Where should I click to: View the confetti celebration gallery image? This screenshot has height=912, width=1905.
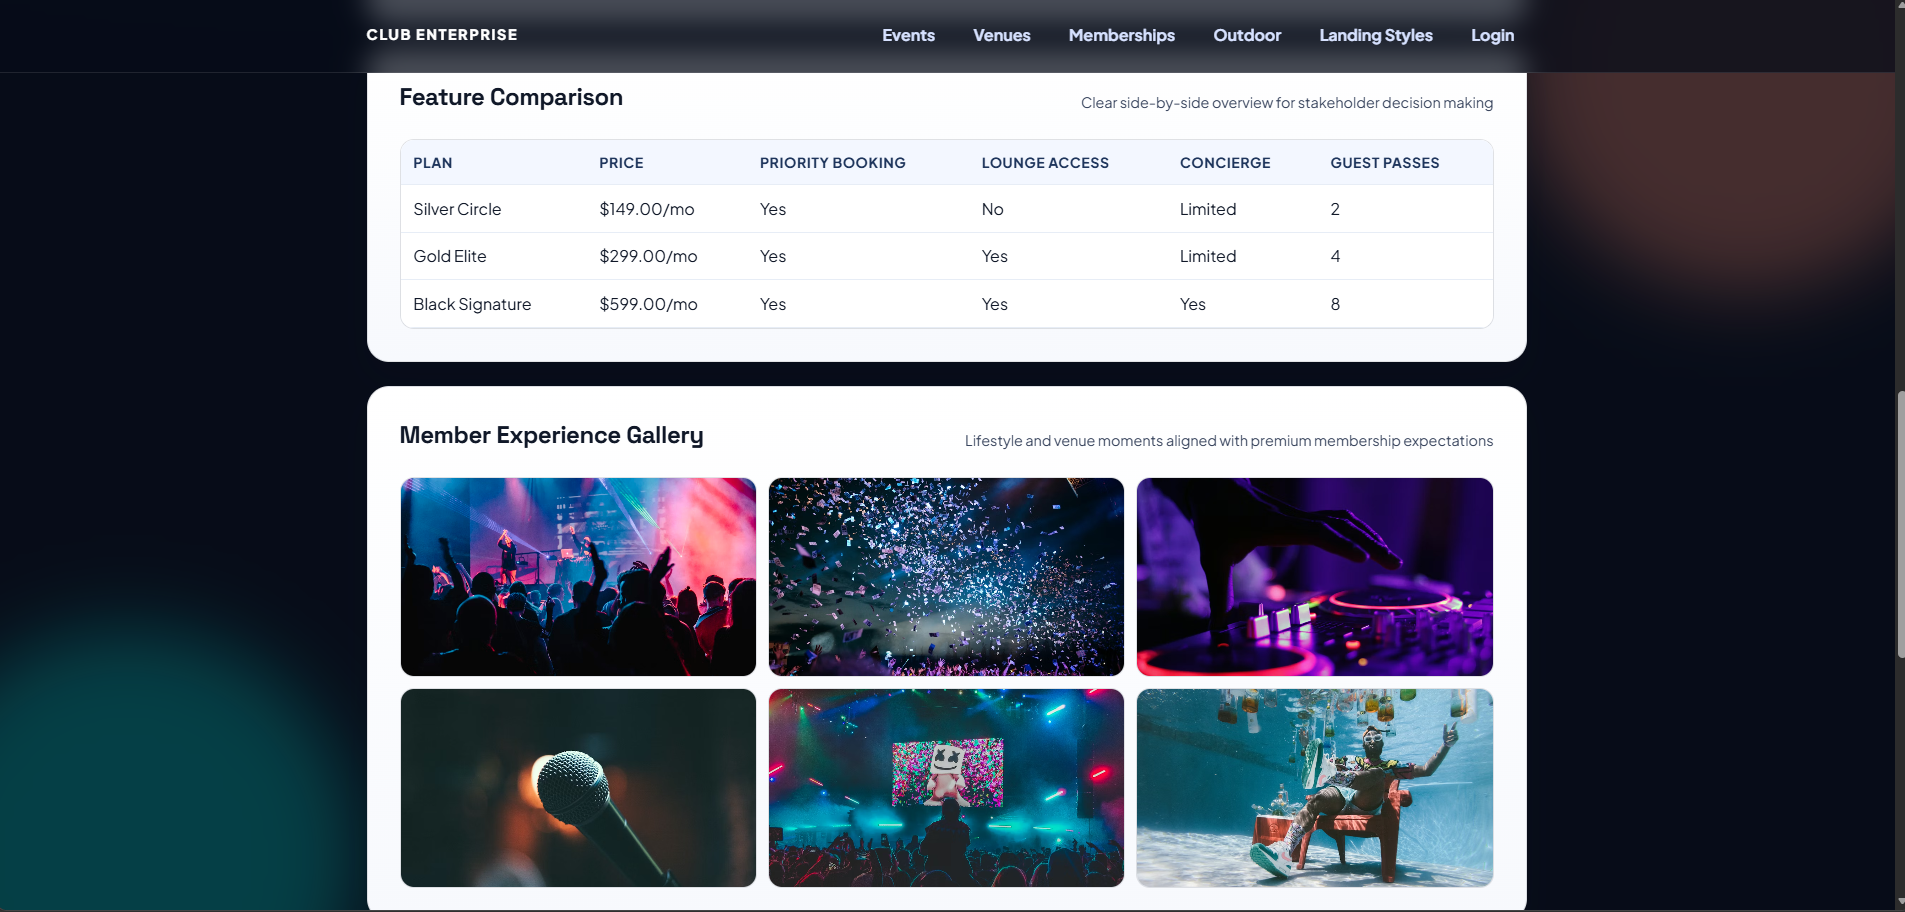[946, 577]
